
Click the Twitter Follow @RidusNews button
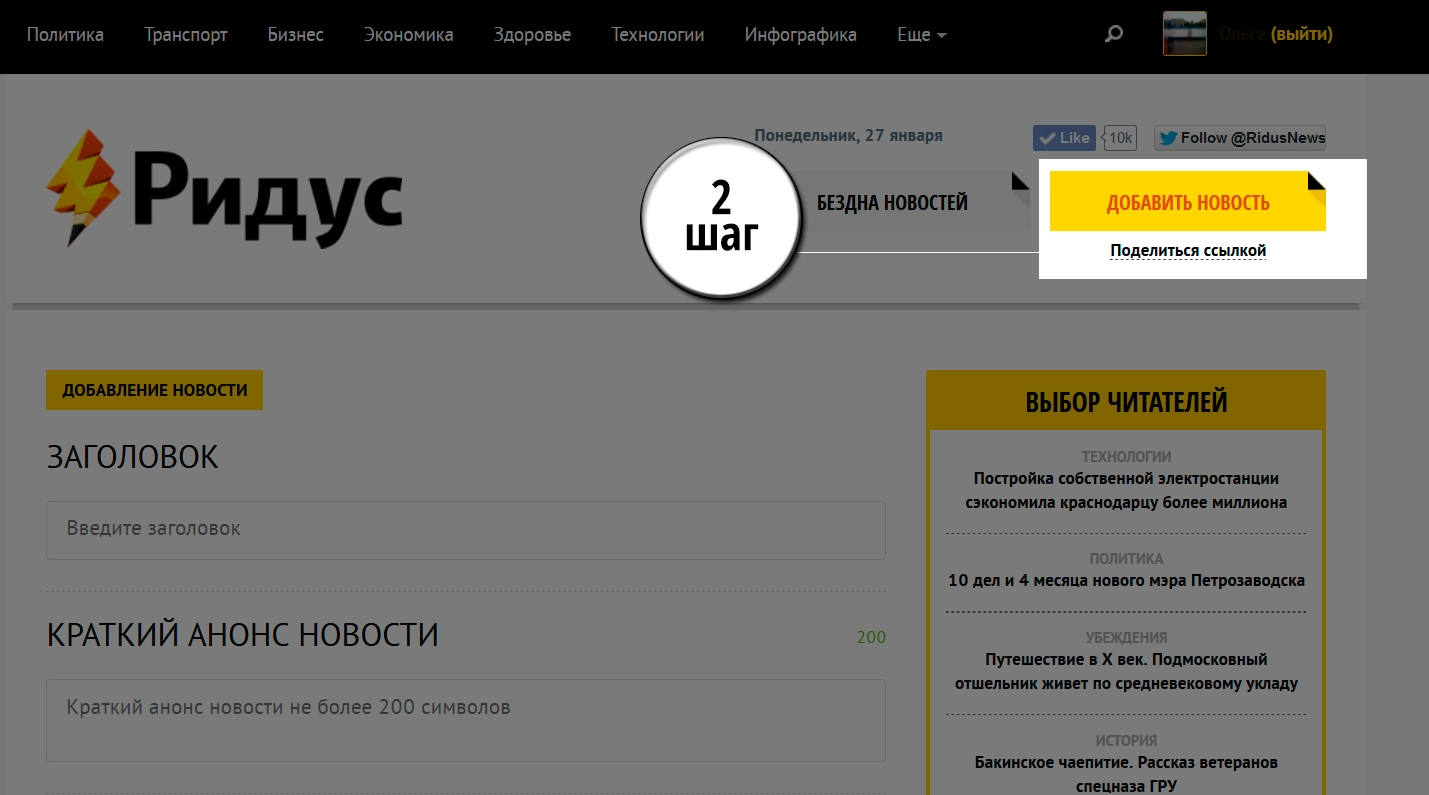point(1240,138)
